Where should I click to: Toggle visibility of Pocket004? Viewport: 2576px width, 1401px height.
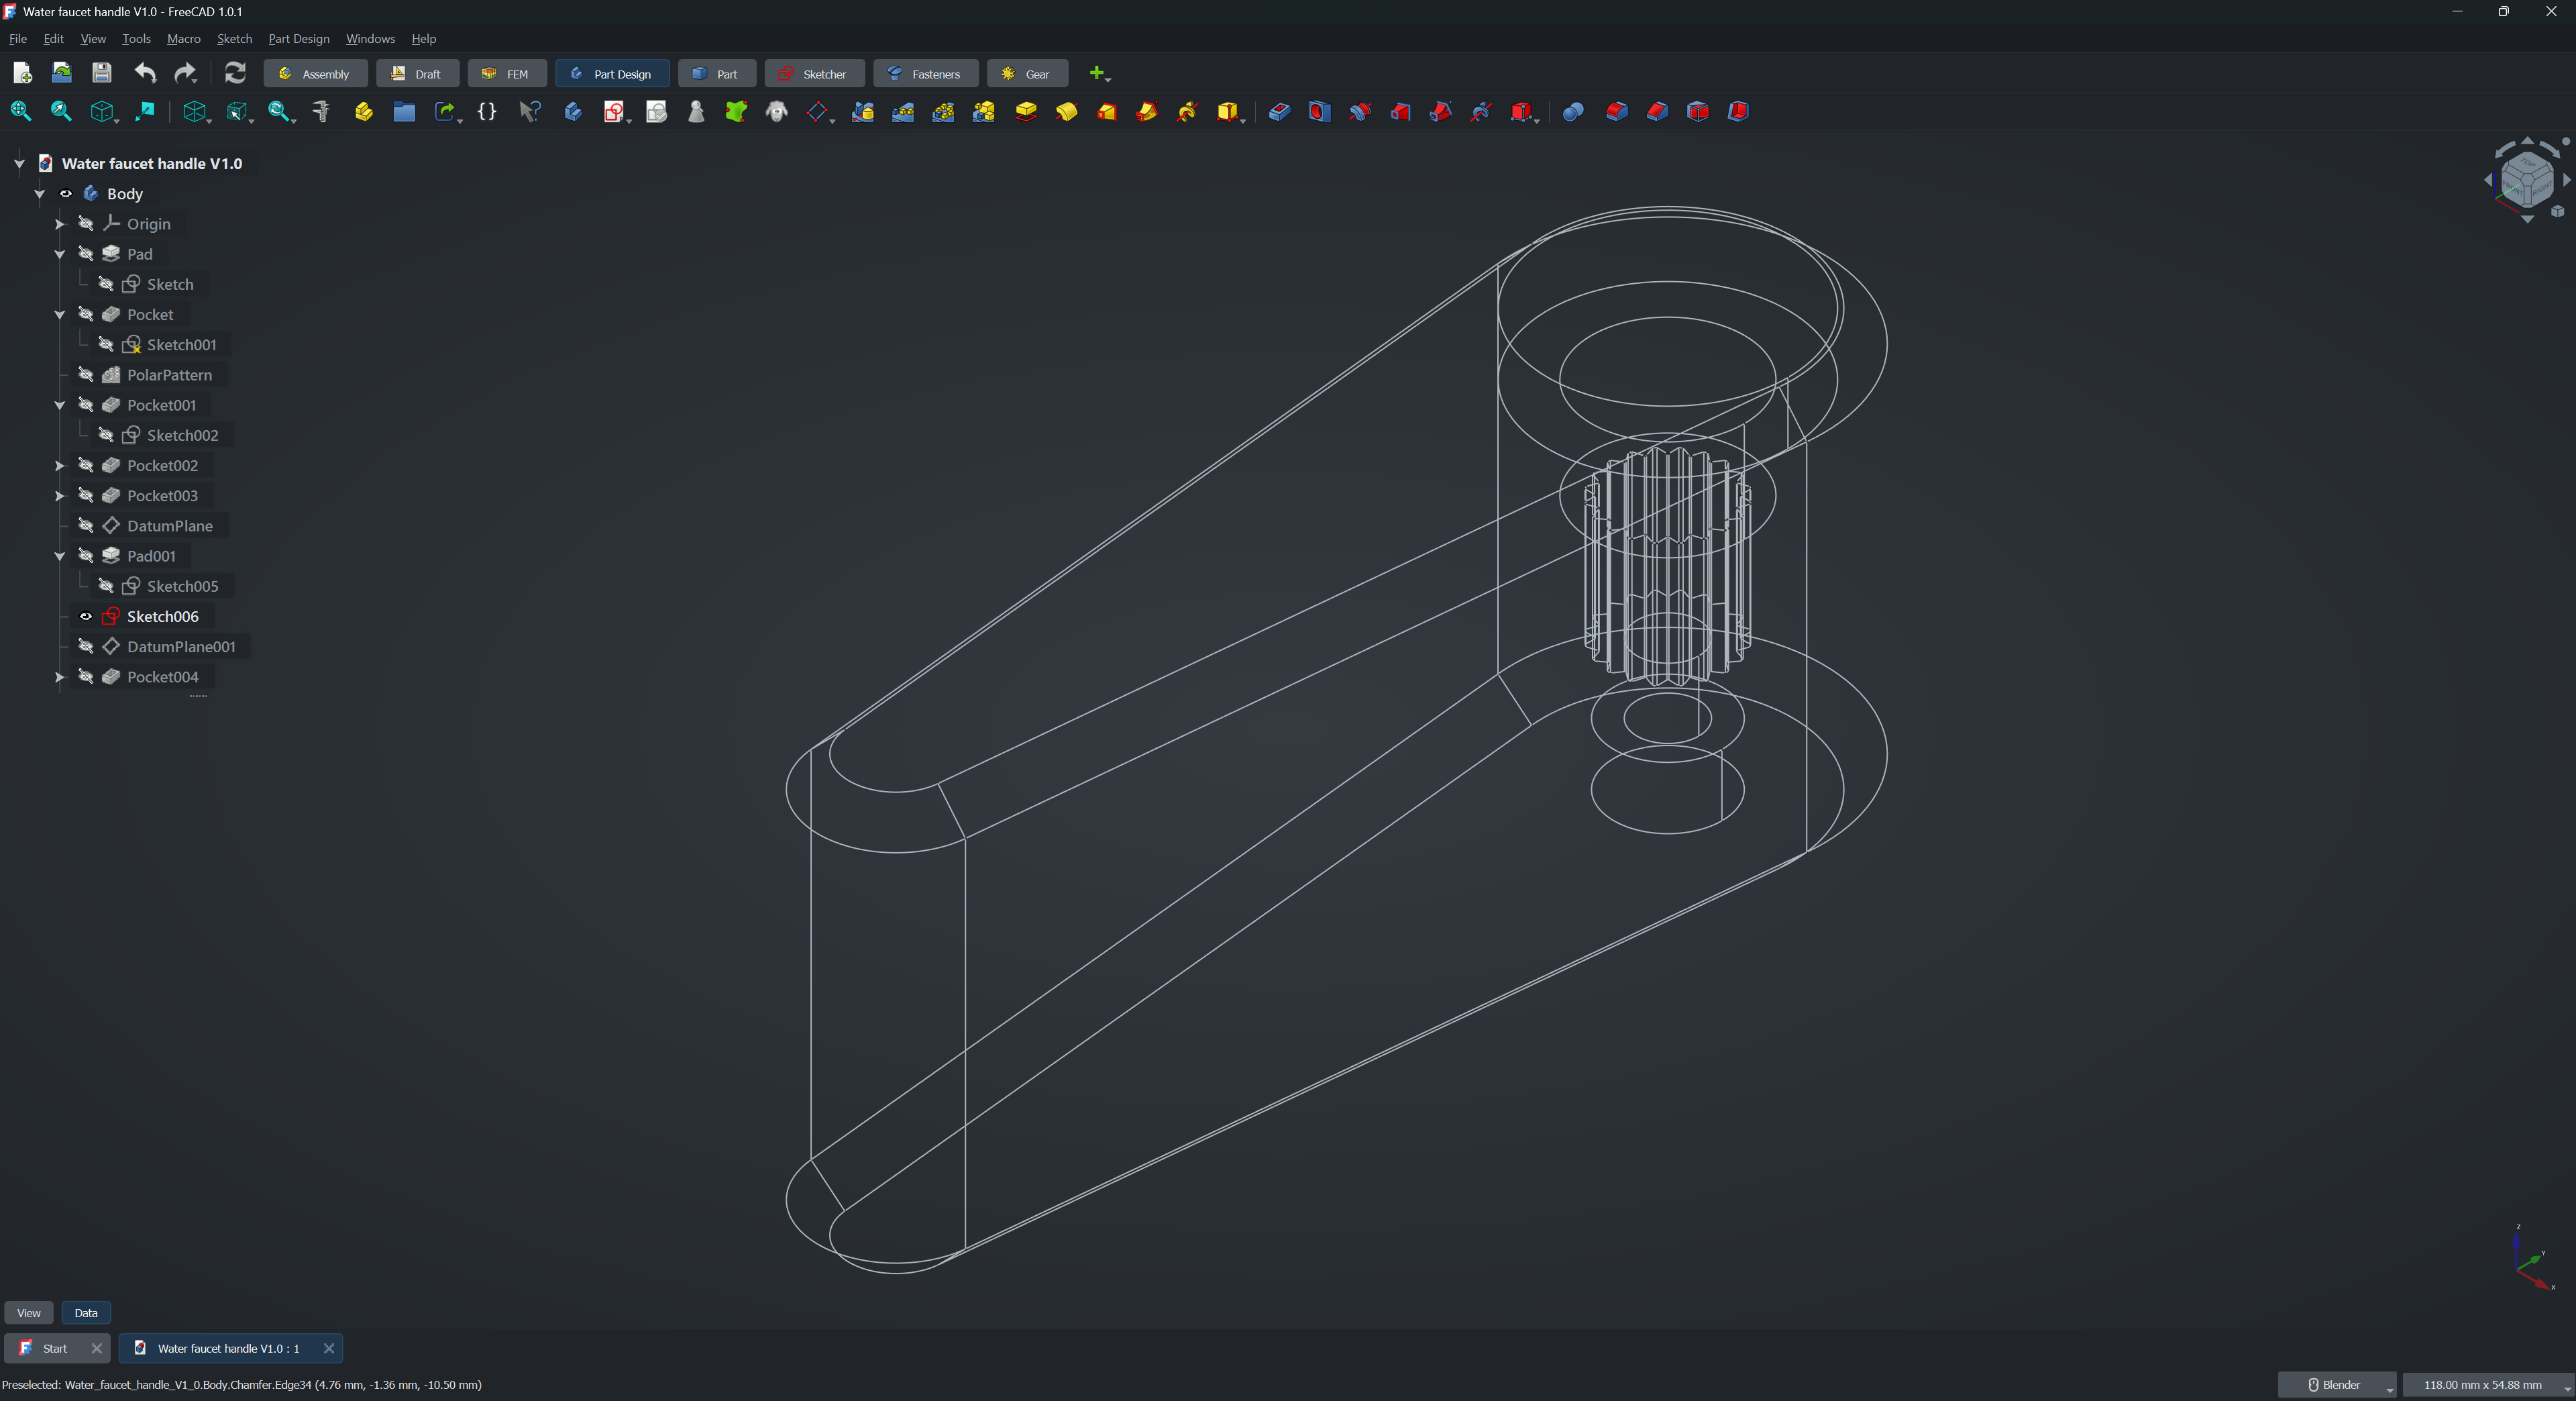pyautogui.click(x=86, y=677)
